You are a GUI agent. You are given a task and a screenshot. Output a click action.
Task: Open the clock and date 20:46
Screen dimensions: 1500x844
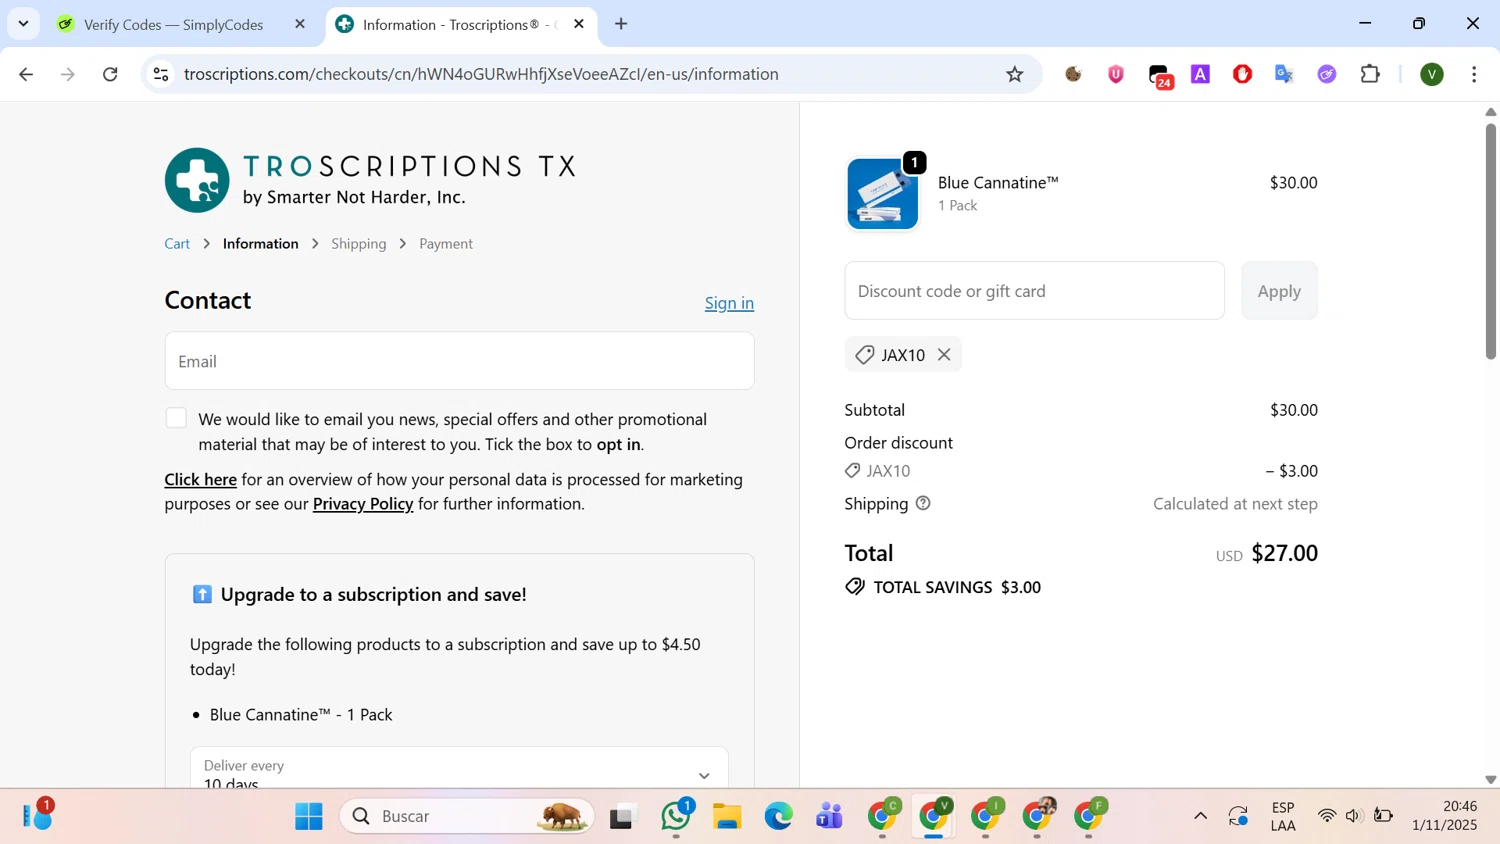coord(1445,816)
